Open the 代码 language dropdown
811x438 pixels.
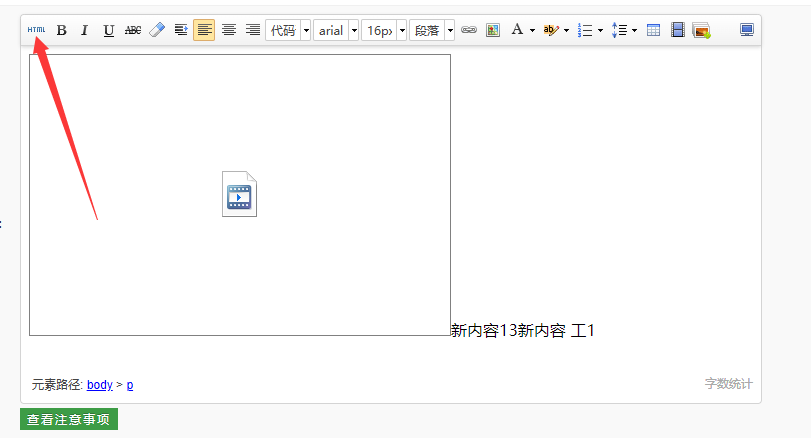pos(288,31)
